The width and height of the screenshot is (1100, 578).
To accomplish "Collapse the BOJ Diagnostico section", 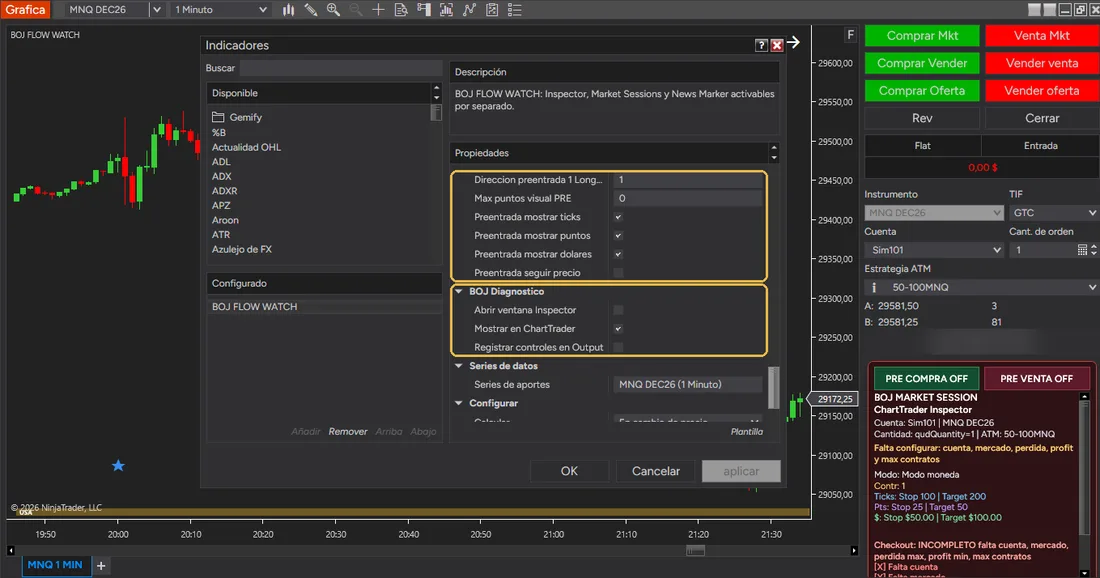I will 459,291.
